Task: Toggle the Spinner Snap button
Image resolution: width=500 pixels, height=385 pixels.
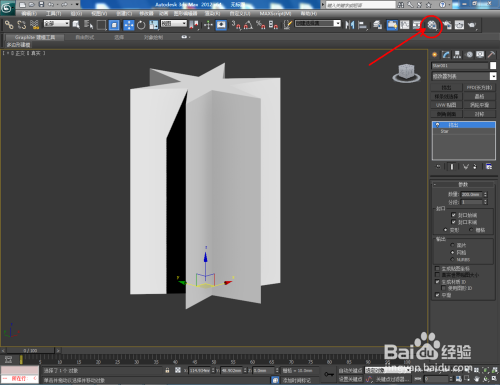Action: [x=273, y=25]
